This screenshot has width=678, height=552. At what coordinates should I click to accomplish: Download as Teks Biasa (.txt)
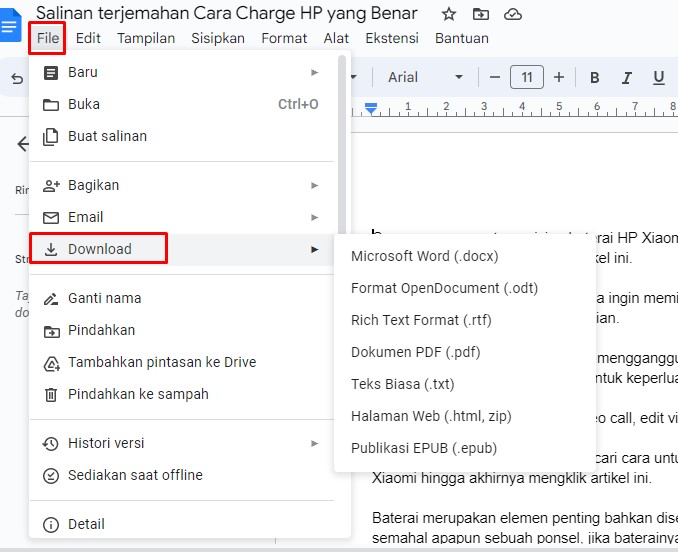click(x=465, y=384)
